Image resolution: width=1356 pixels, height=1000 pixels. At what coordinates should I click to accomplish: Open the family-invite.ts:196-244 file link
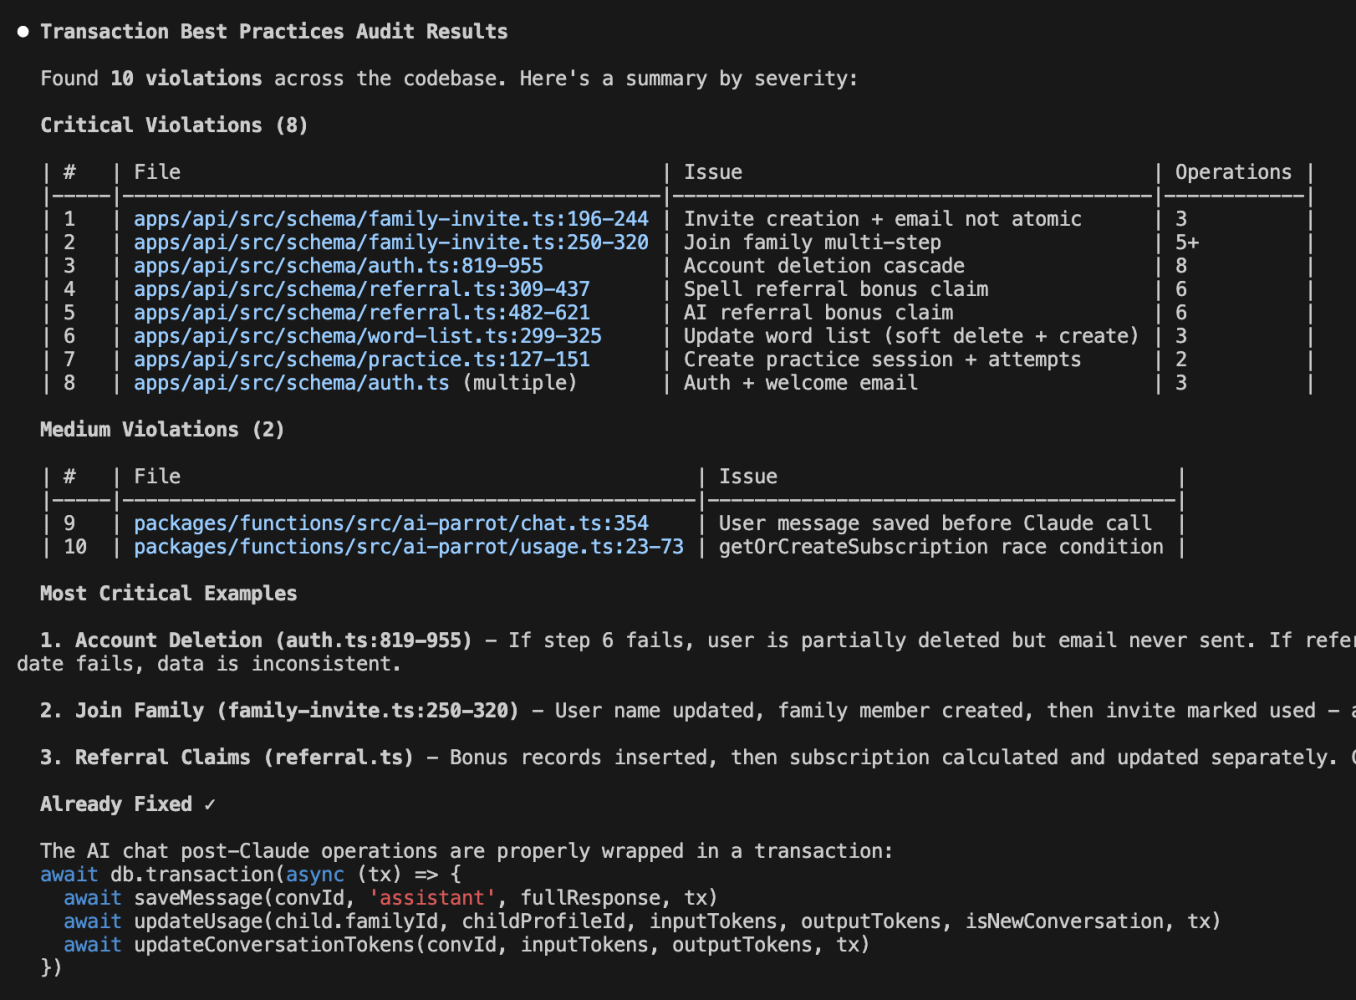(390, 219)
